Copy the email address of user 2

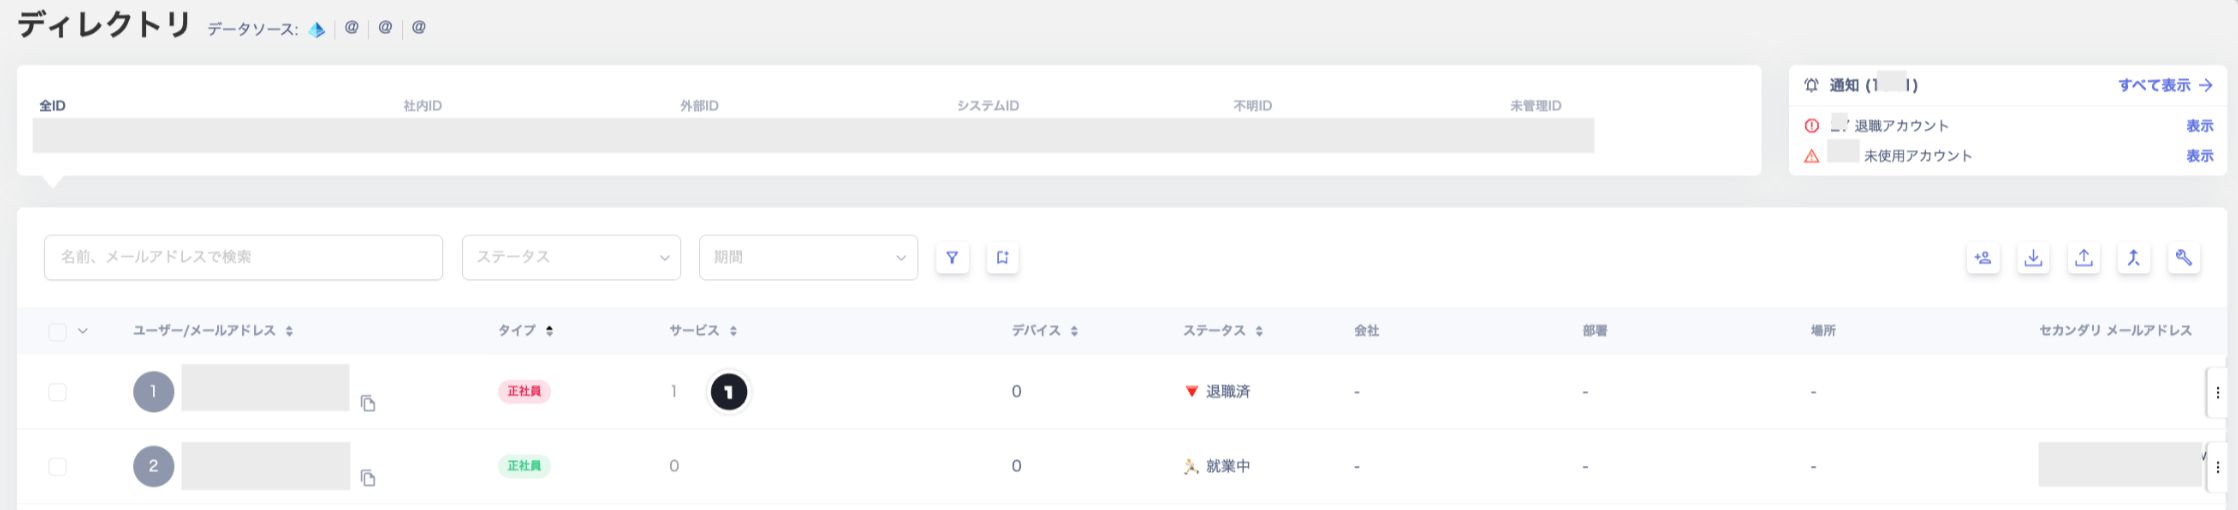[x=368, y=478]
